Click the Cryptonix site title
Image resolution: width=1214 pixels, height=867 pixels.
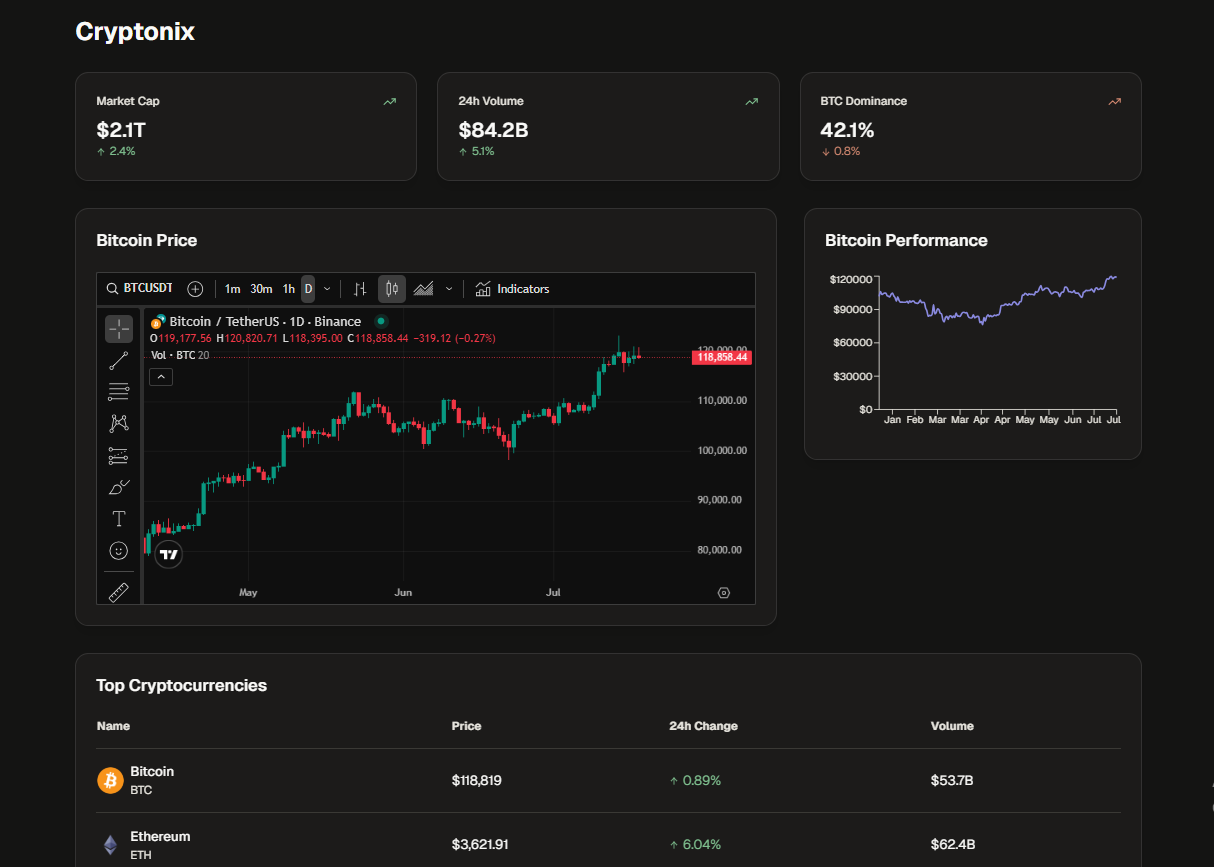coord(135,32)
